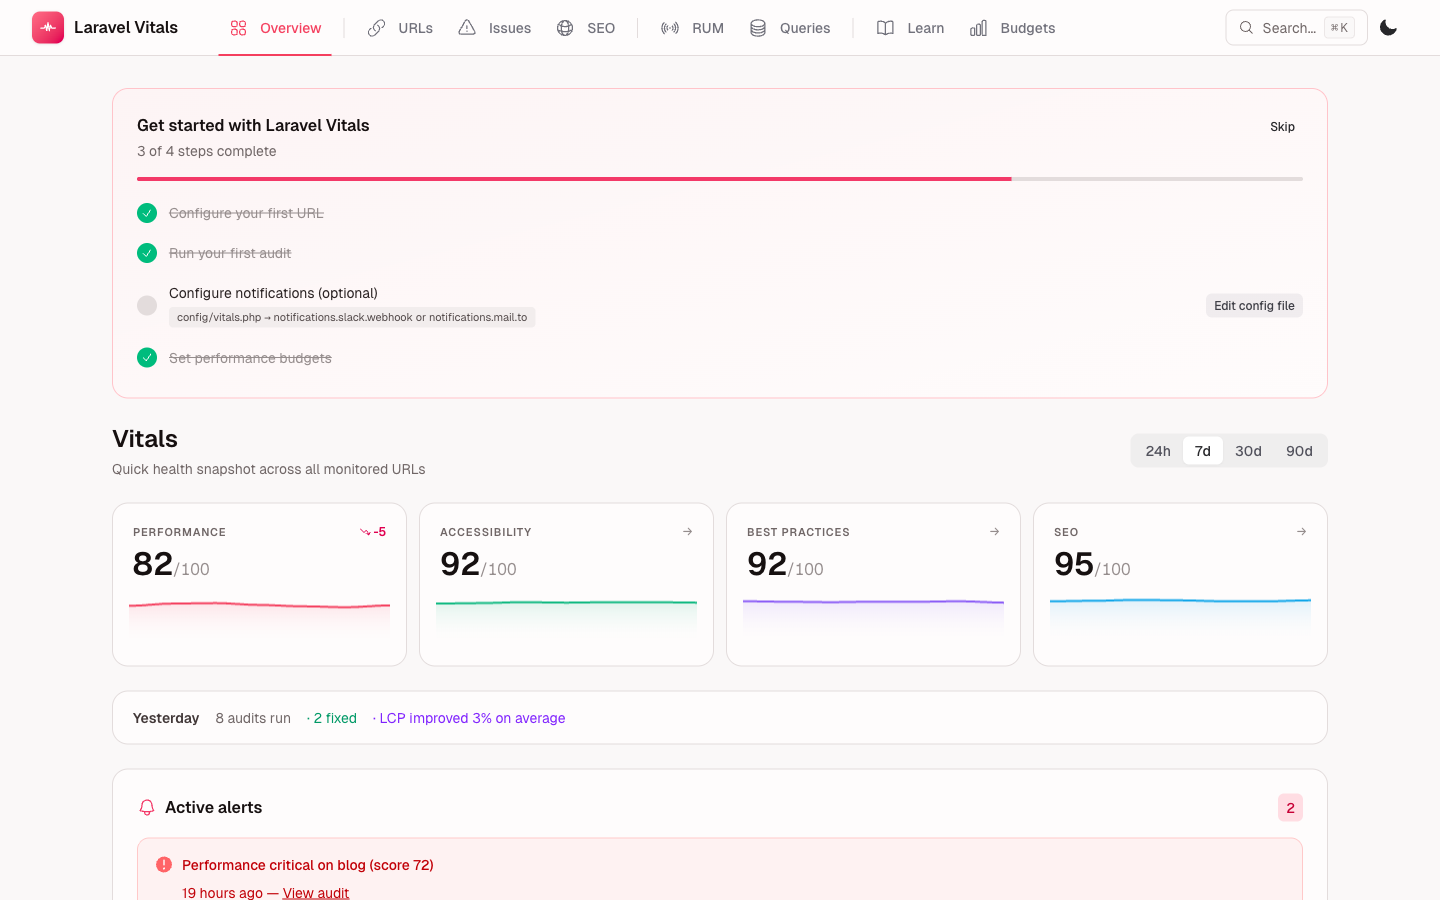
Task: Click the check next to Set performance budgets
Action: pos(147,358)
